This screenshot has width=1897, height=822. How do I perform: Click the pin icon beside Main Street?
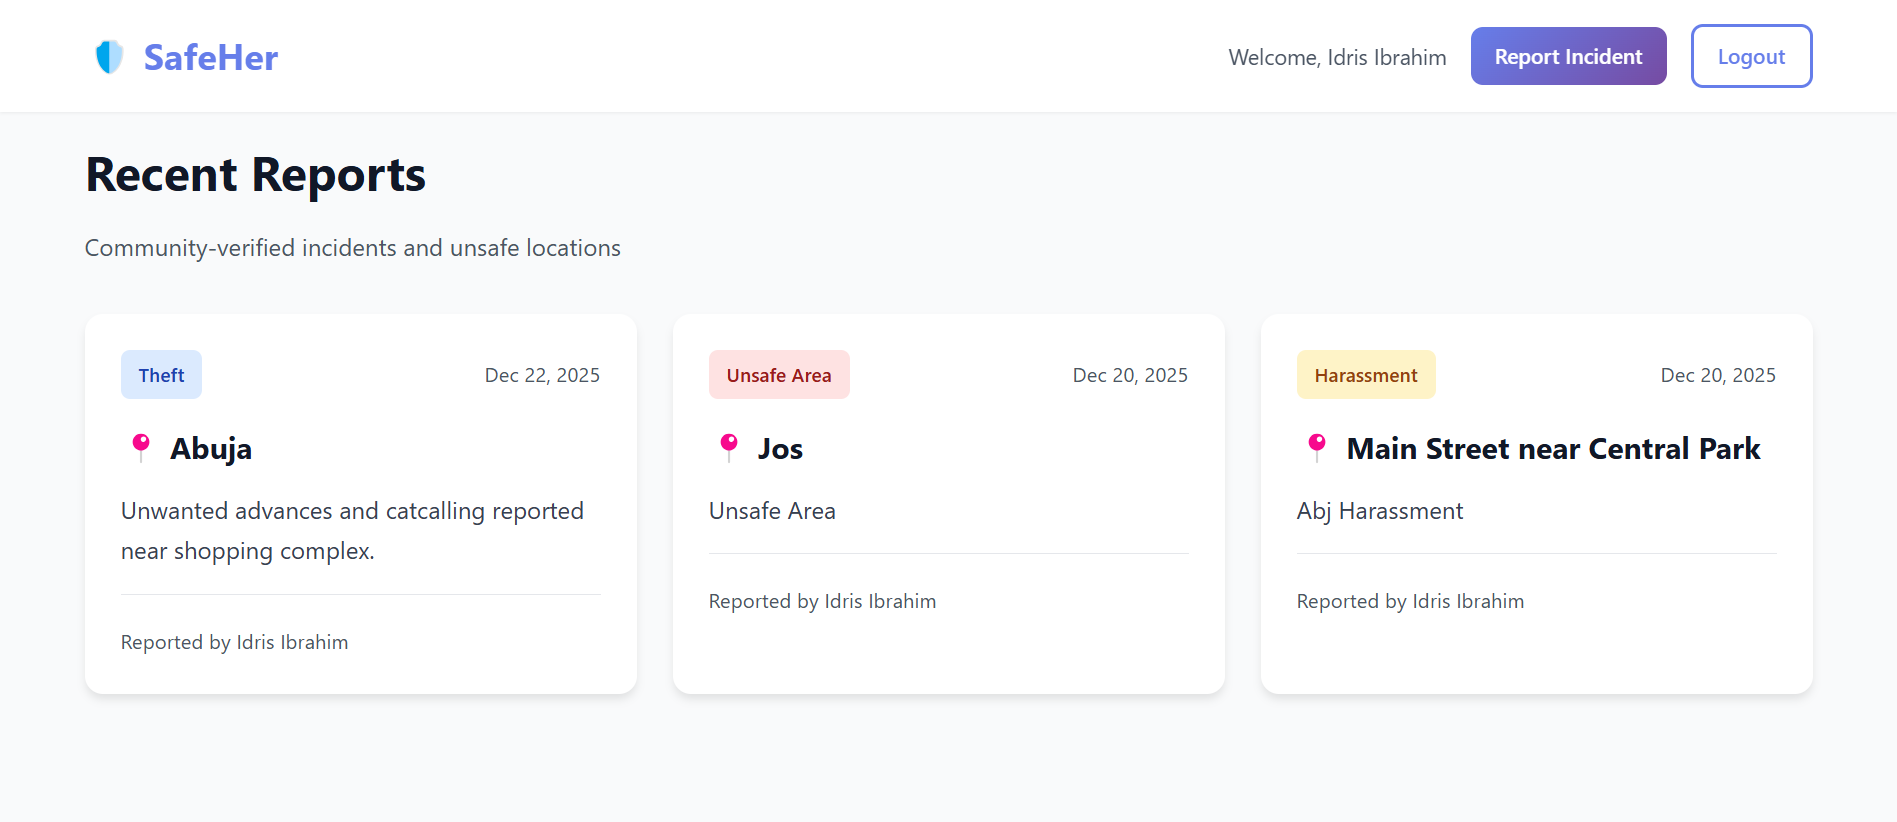pyautogui.click(x=1317, y=447)
